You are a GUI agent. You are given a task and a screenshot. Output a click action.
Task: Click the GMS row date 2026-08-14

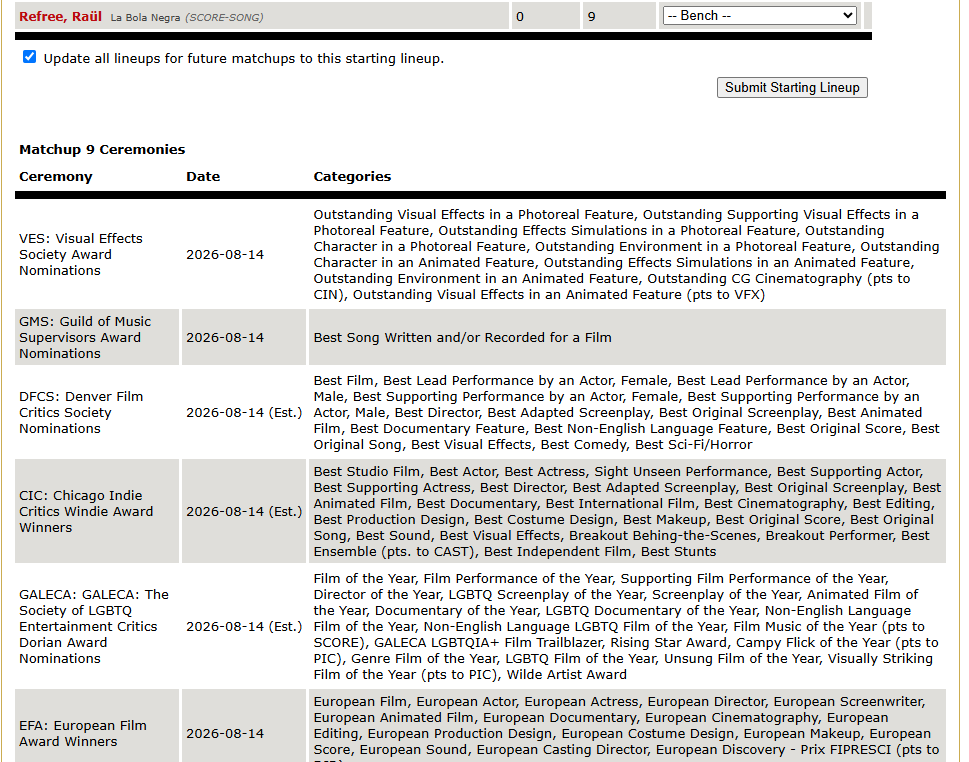tap(225, 337)
